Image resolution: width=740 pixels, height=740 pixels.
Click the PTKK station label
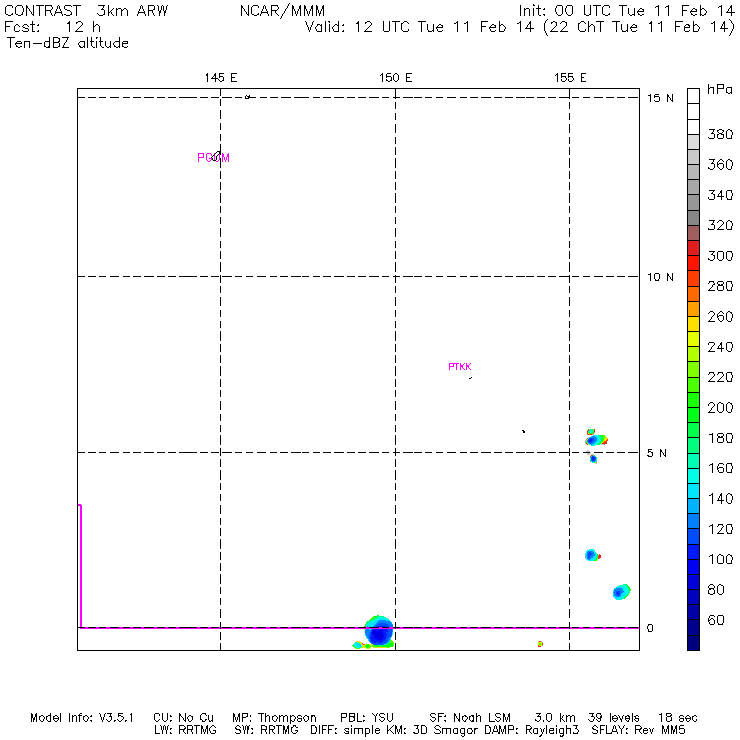click(x=460, y=367)
